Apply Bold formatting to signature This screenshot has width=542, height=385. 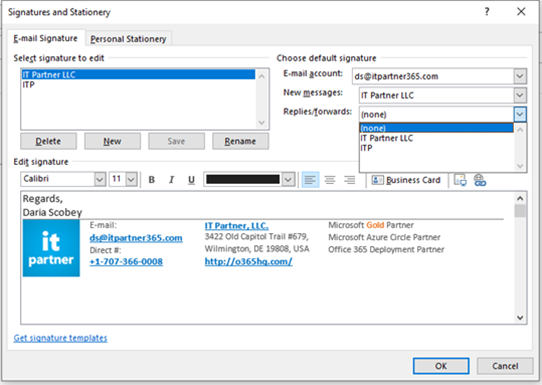(151, 180)
